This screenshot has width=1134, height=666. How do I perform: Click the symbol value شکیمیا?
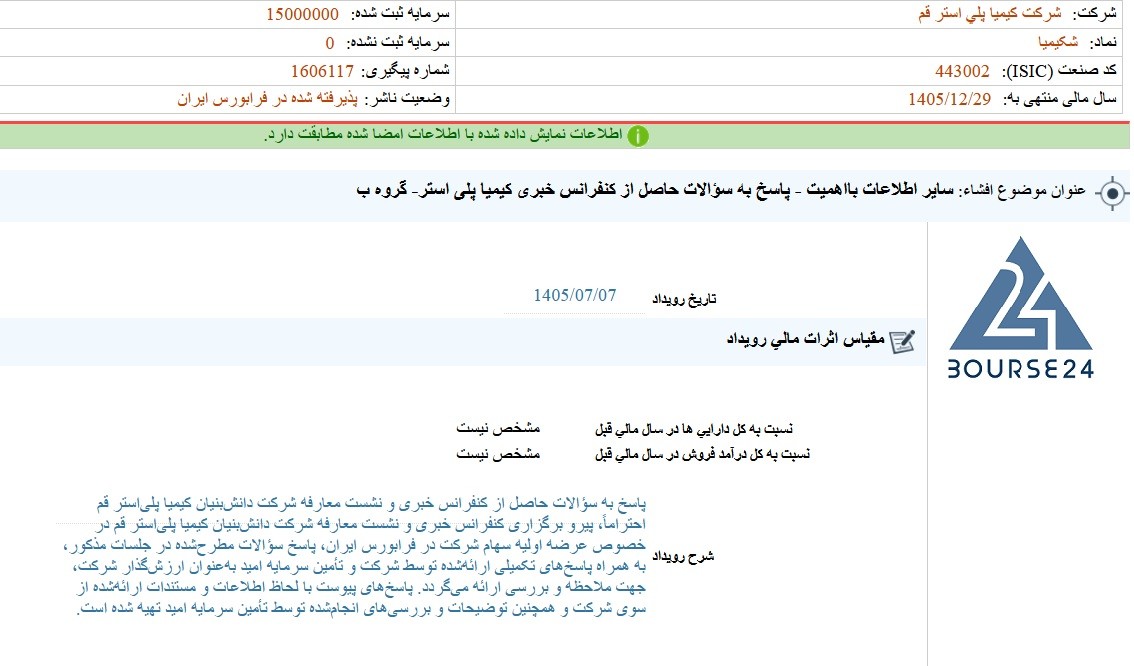click(1058, 42)
